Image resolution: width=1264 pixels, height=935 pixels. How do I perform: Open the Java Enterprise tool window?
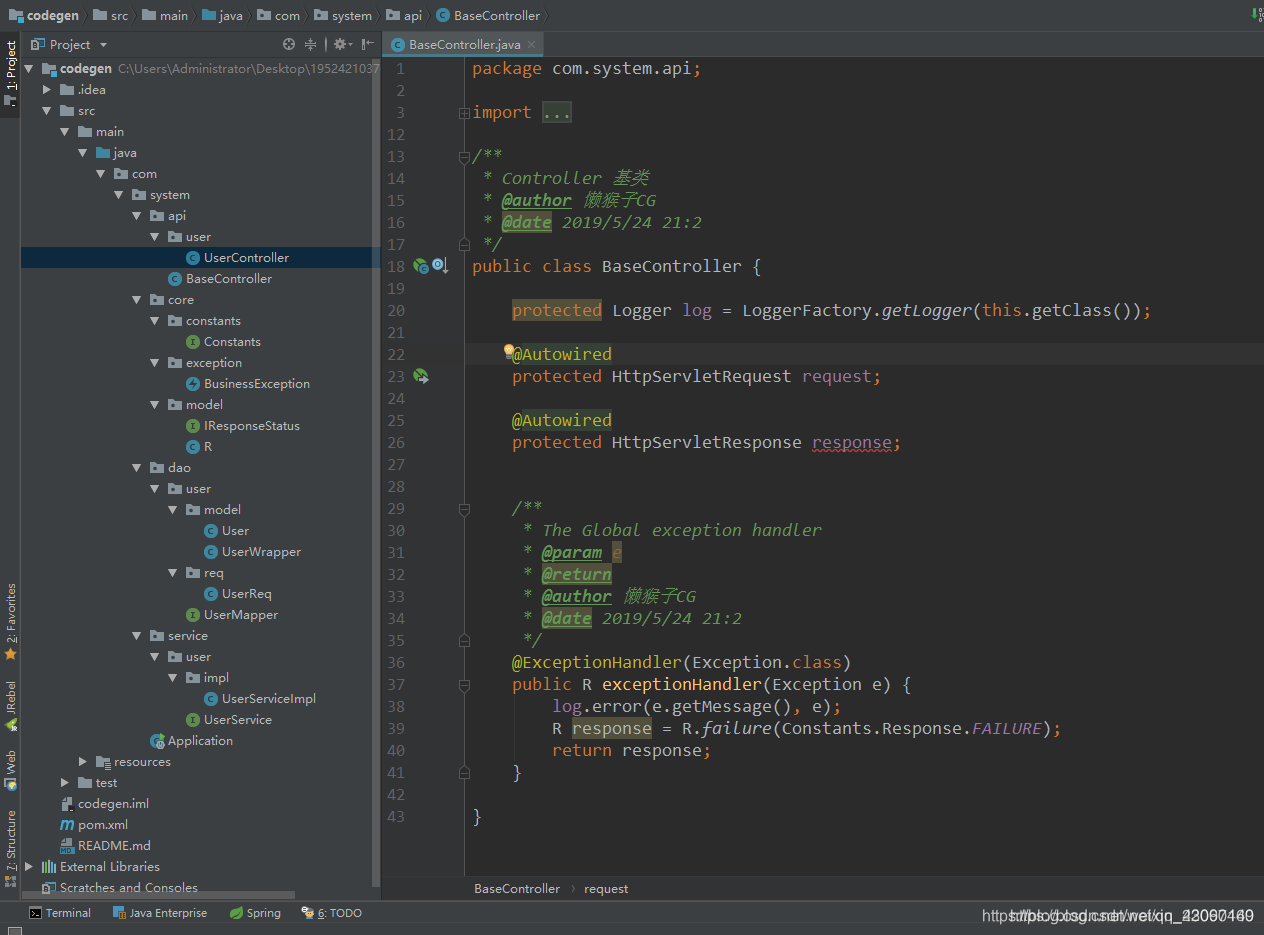click(x=160, y=913)
